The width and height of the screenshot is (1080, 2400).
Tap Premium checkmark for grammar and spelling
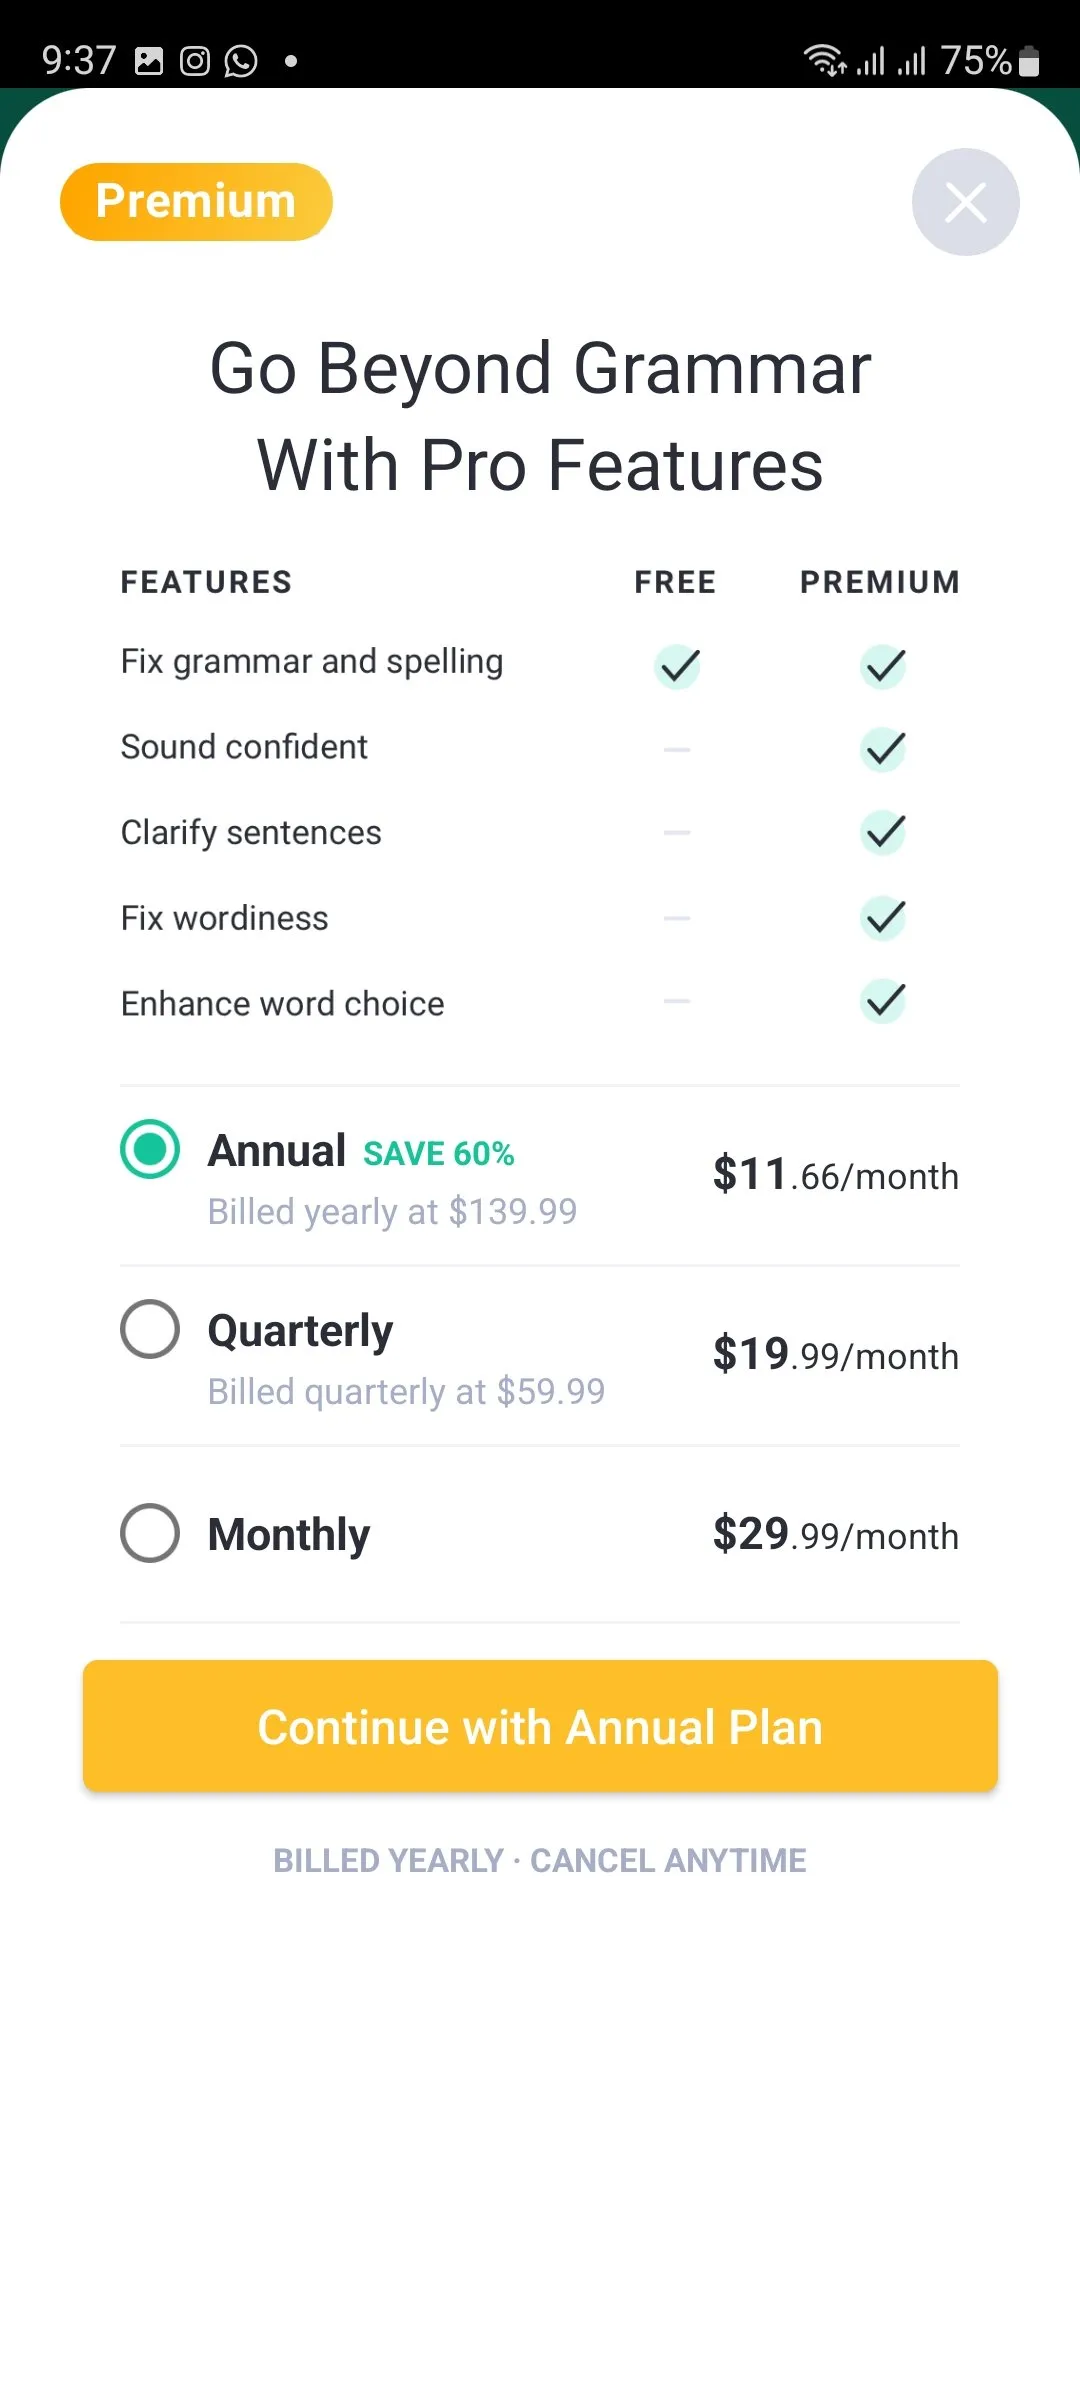coord(883,666)
